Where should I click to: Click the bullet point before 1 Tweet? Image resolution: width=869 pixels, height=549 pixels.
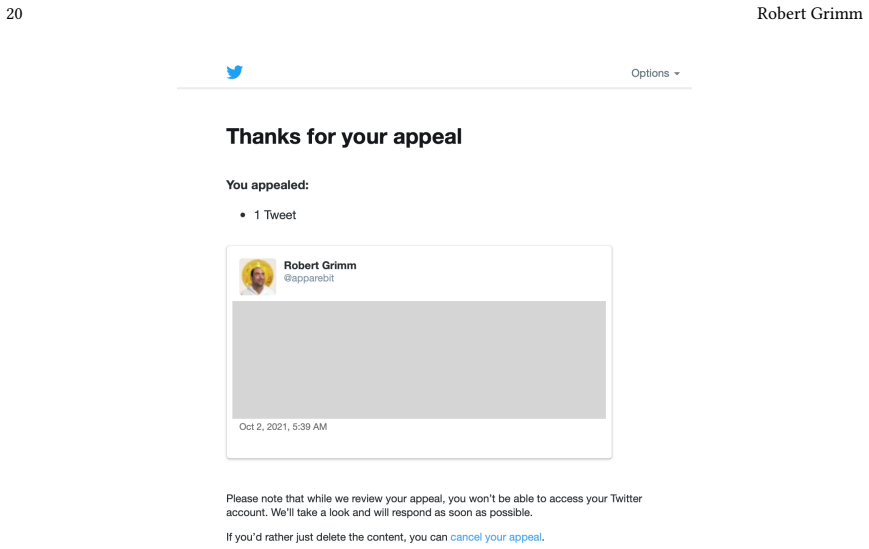[x=243, y=215]
